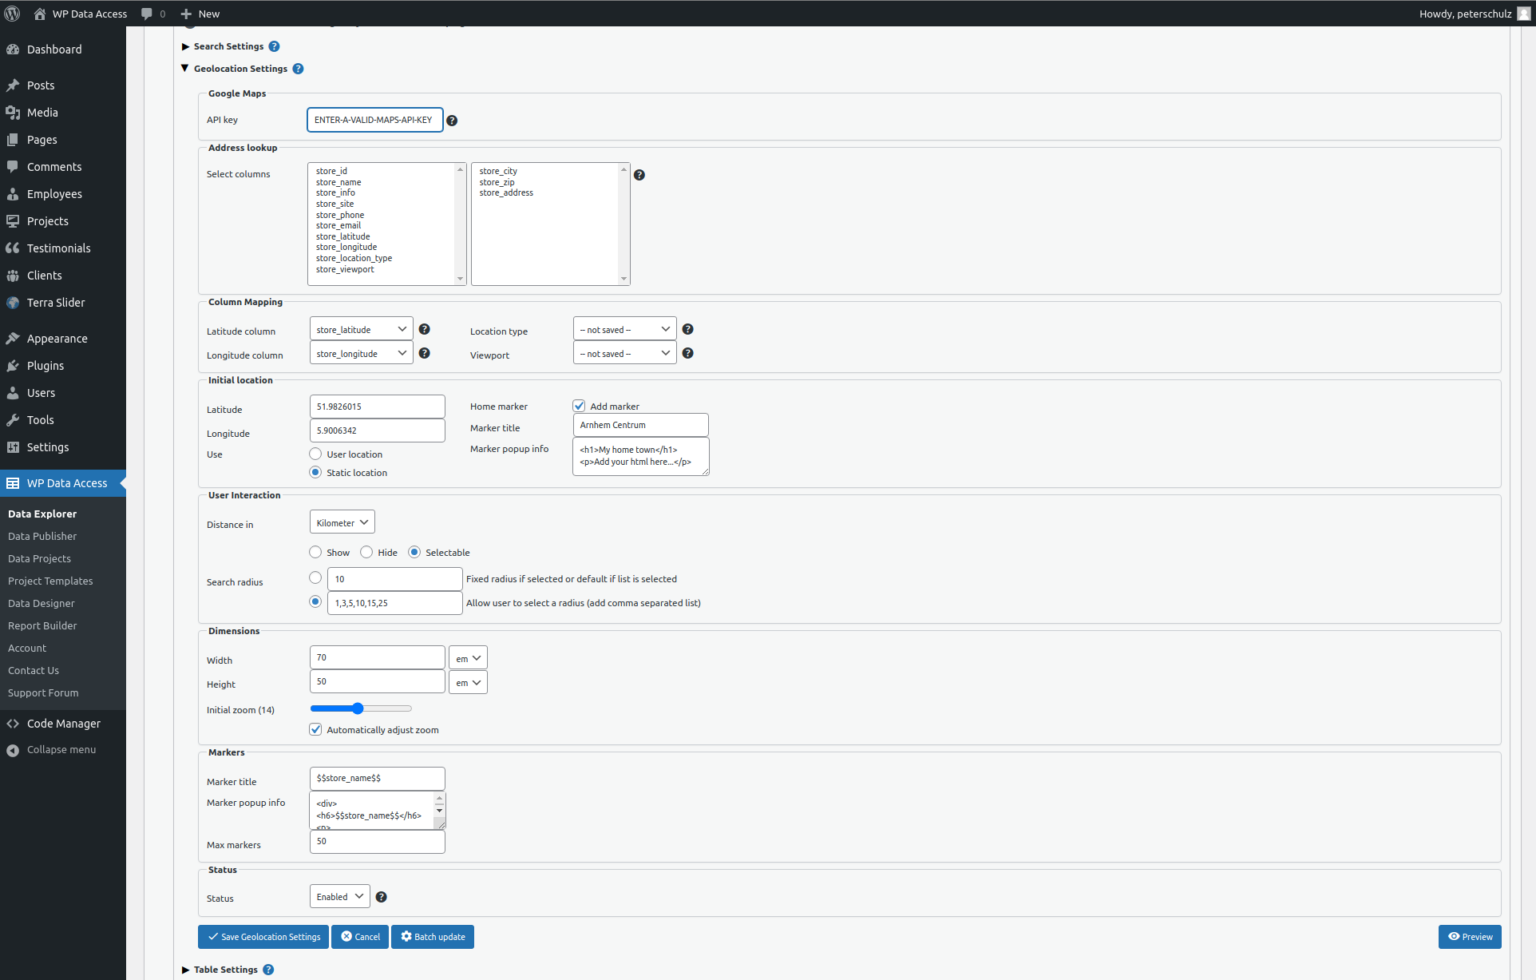Open Data Publisher in sidebar submenu
This screenshot has width=1536, height=980.
tap(42, 537)
